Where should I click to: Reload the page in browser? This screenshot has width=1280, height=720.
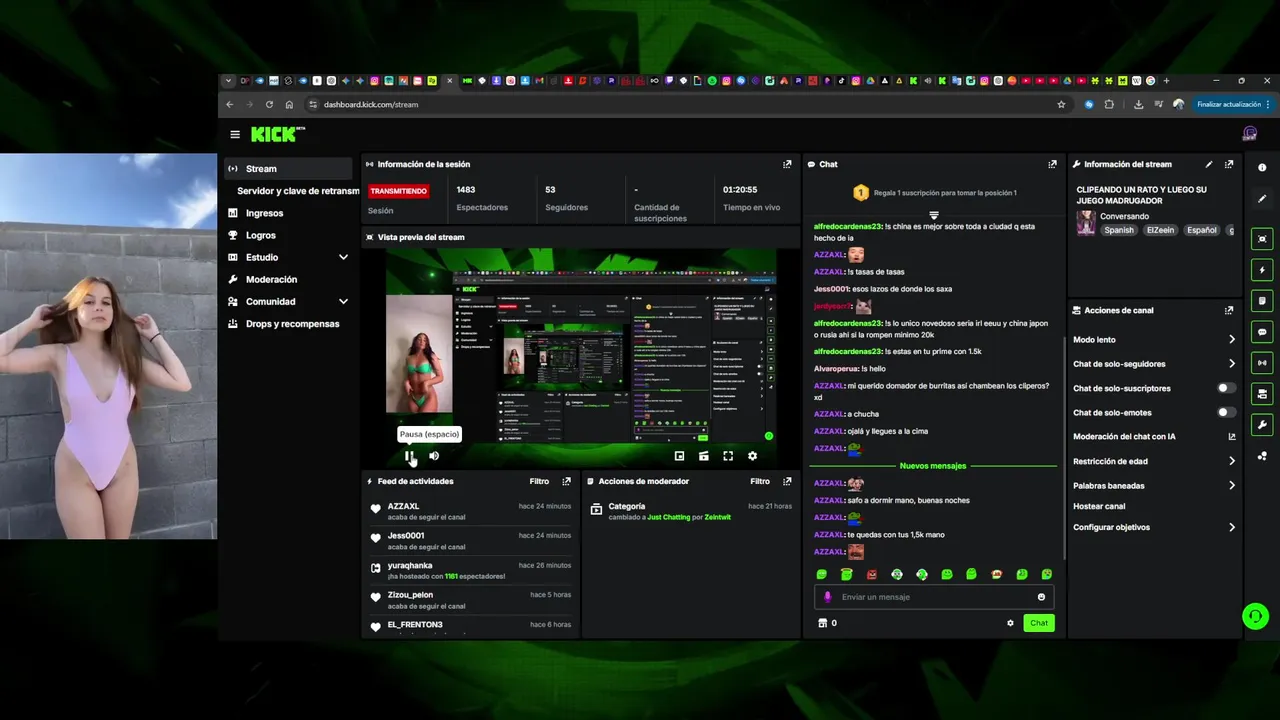269,104
